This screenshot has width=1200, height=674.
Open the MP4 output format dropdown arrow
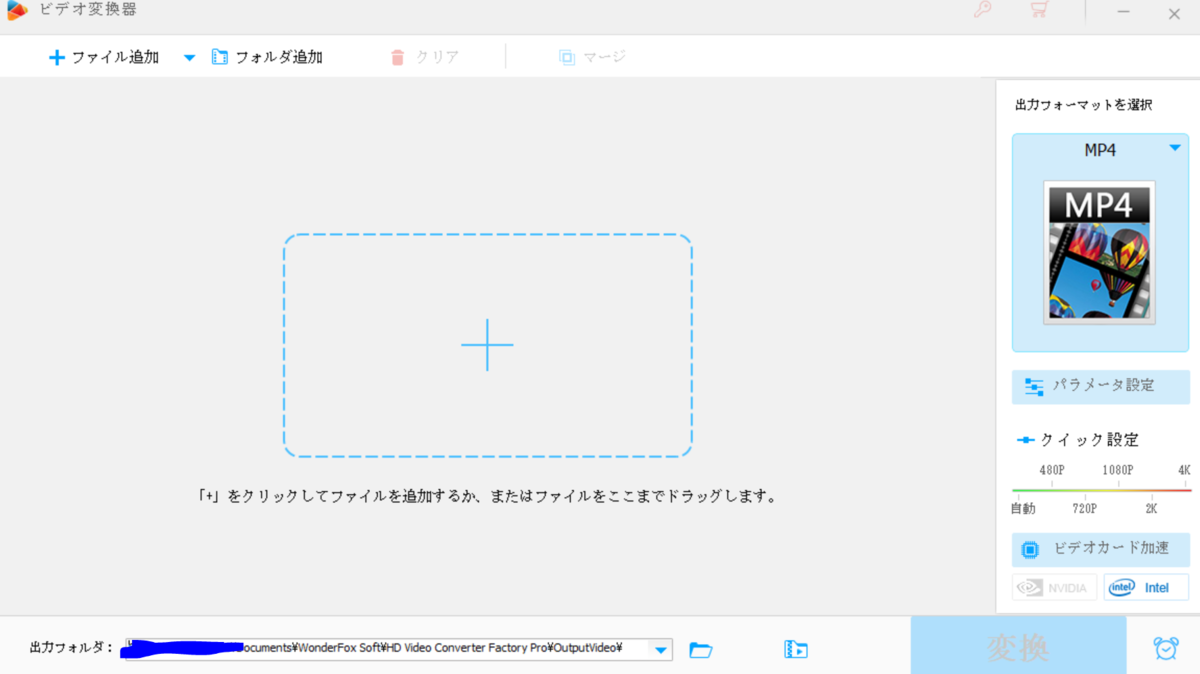[1175, 148]
